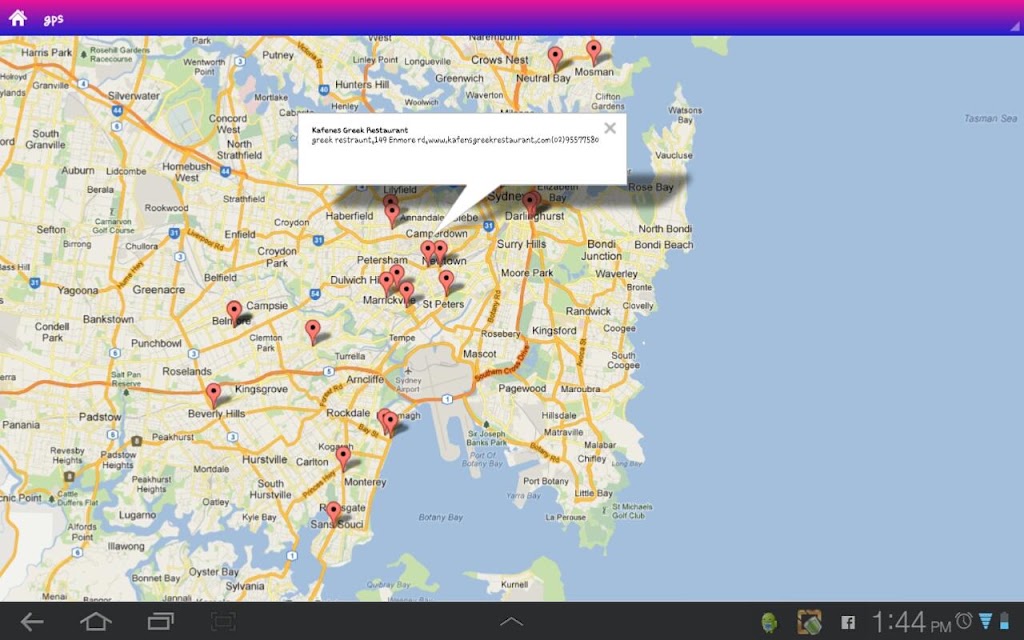Tap the pin left of the Annandale label
The width and height of the screenshot is (1024, 640).
392,215
